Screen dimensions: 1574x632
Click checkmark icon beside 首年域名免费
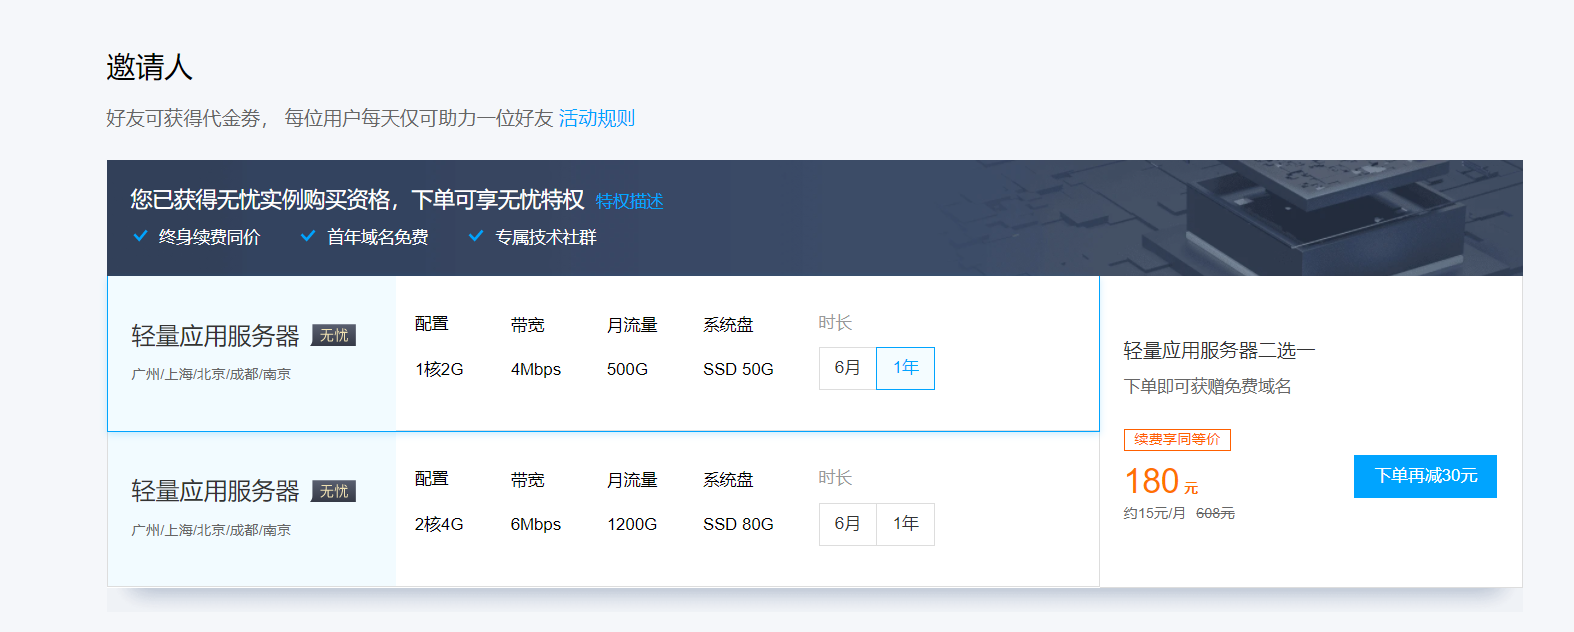[309, 237]
